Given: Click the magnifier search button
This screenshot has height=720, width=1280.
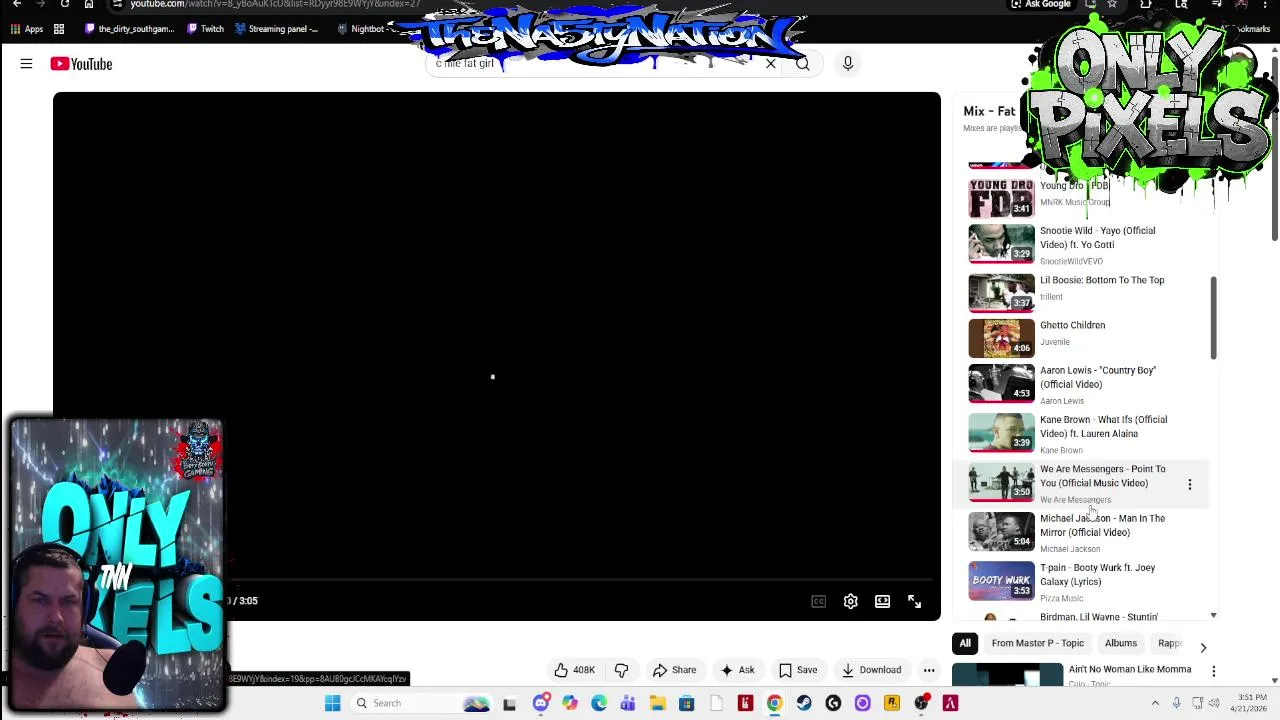Looking at the screenshot, I should click(803, 64).
